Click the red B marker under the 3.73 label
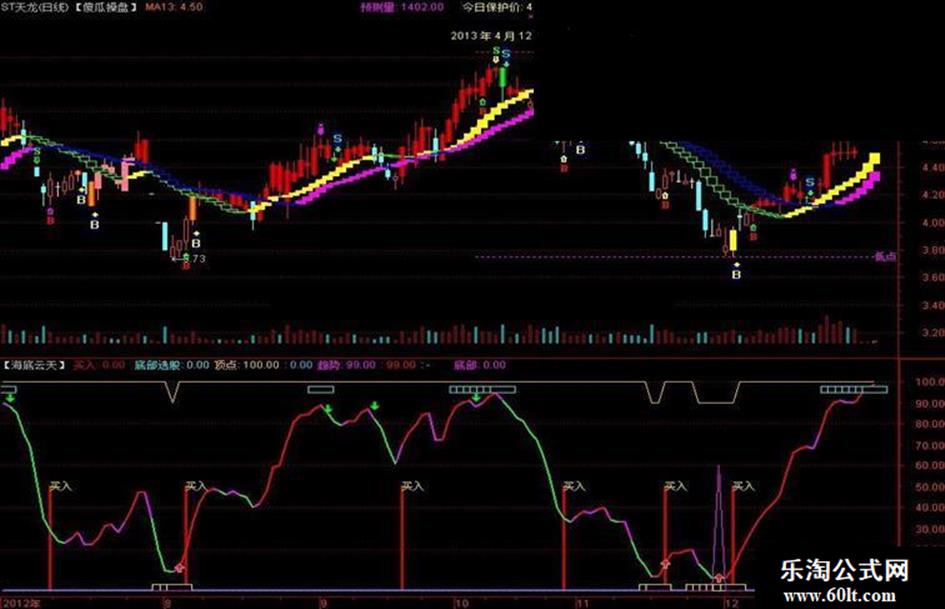This screenshot has height=609, width=945. pyautogui.click(x=186, y=265)
